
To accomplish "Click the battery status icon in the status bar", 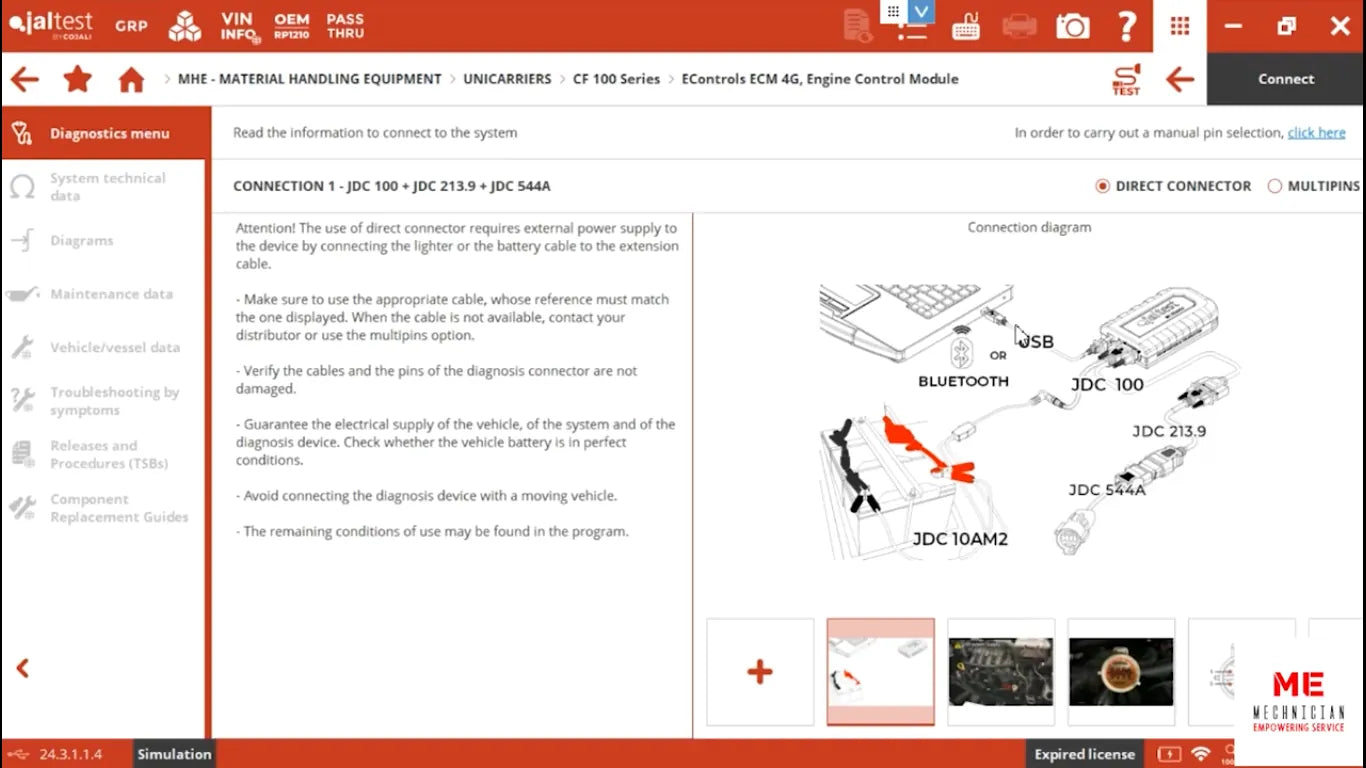I will pyautogui.click(x=1169, y=754).
